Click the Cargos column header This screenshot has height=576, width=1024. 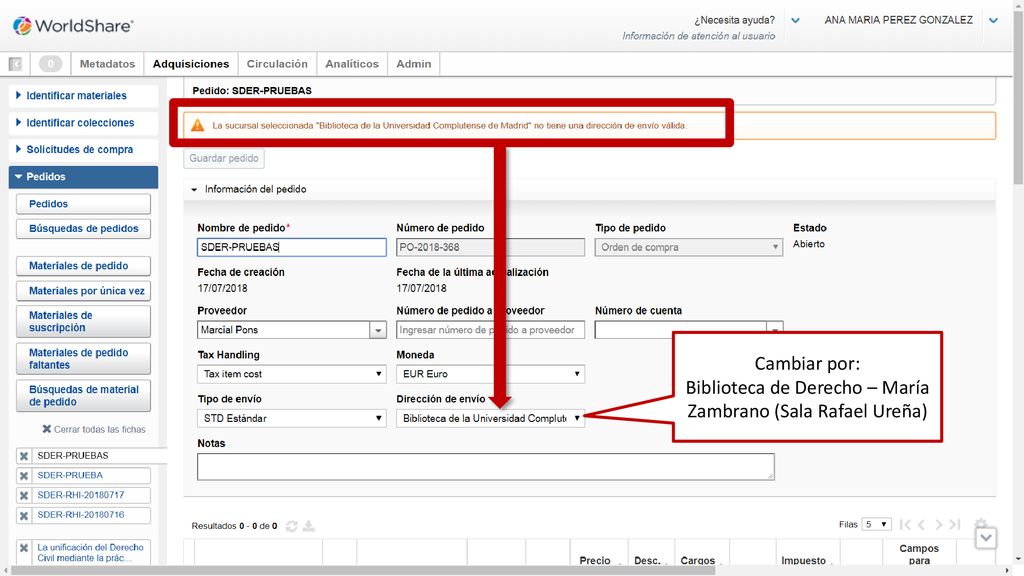click(x=697, y=560)
